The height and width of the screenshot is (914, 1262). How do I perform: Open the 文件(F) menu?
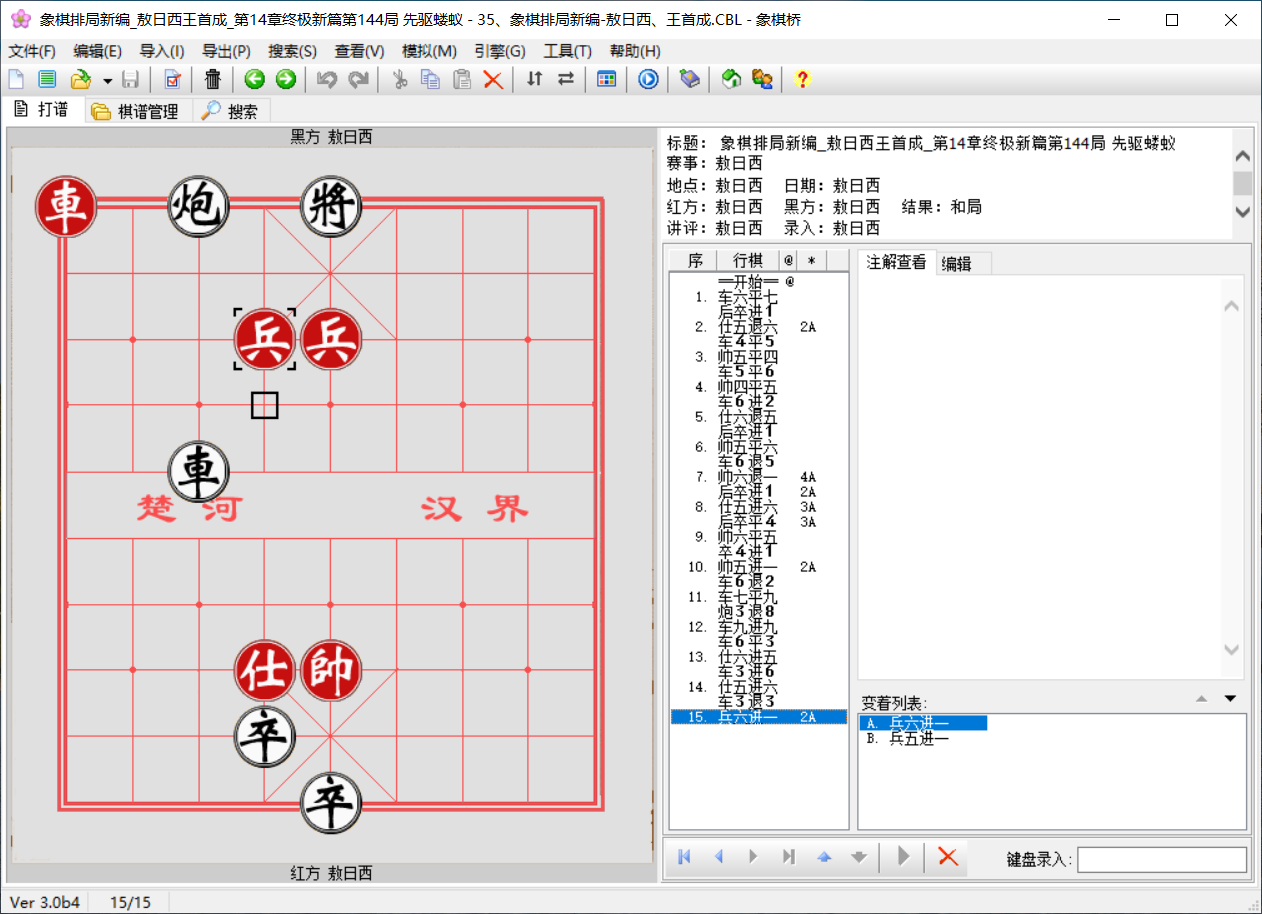point(32,51)
